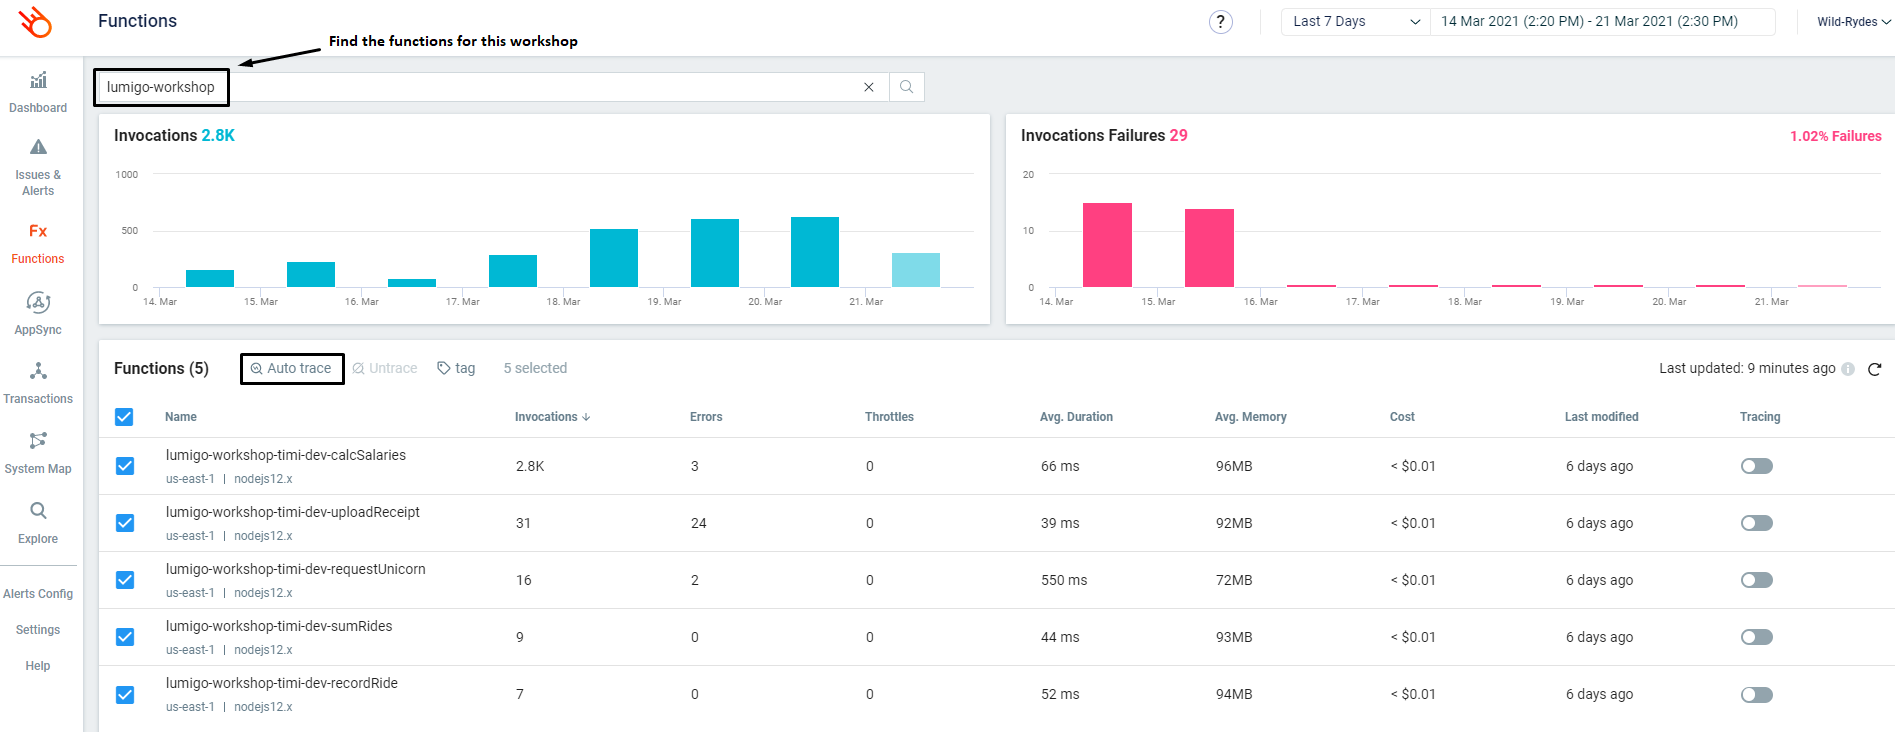Click the Cost column header
The height and width of the screenshot is (732, 1895).
click(1402, 417)
